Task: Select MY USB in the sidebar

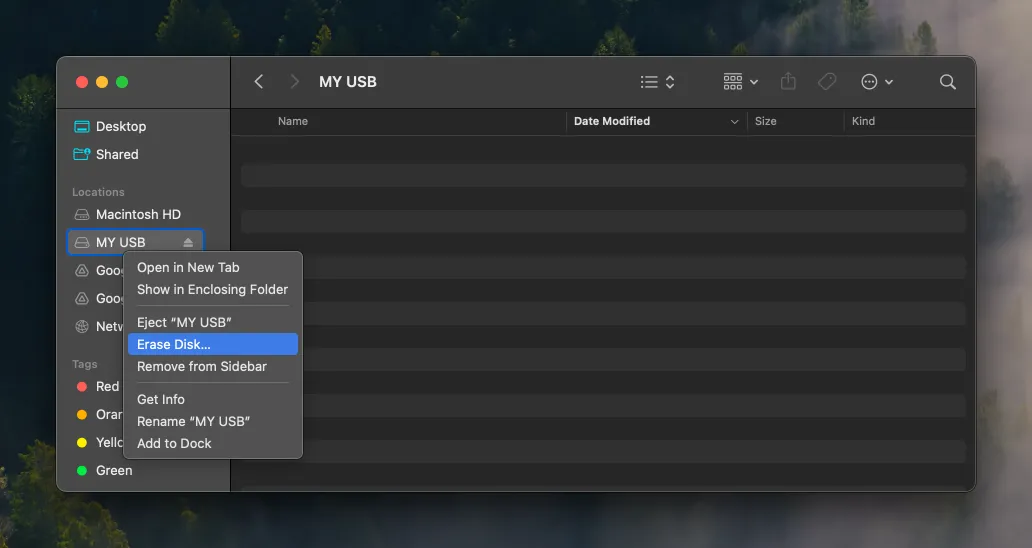Action: (135, 242)
